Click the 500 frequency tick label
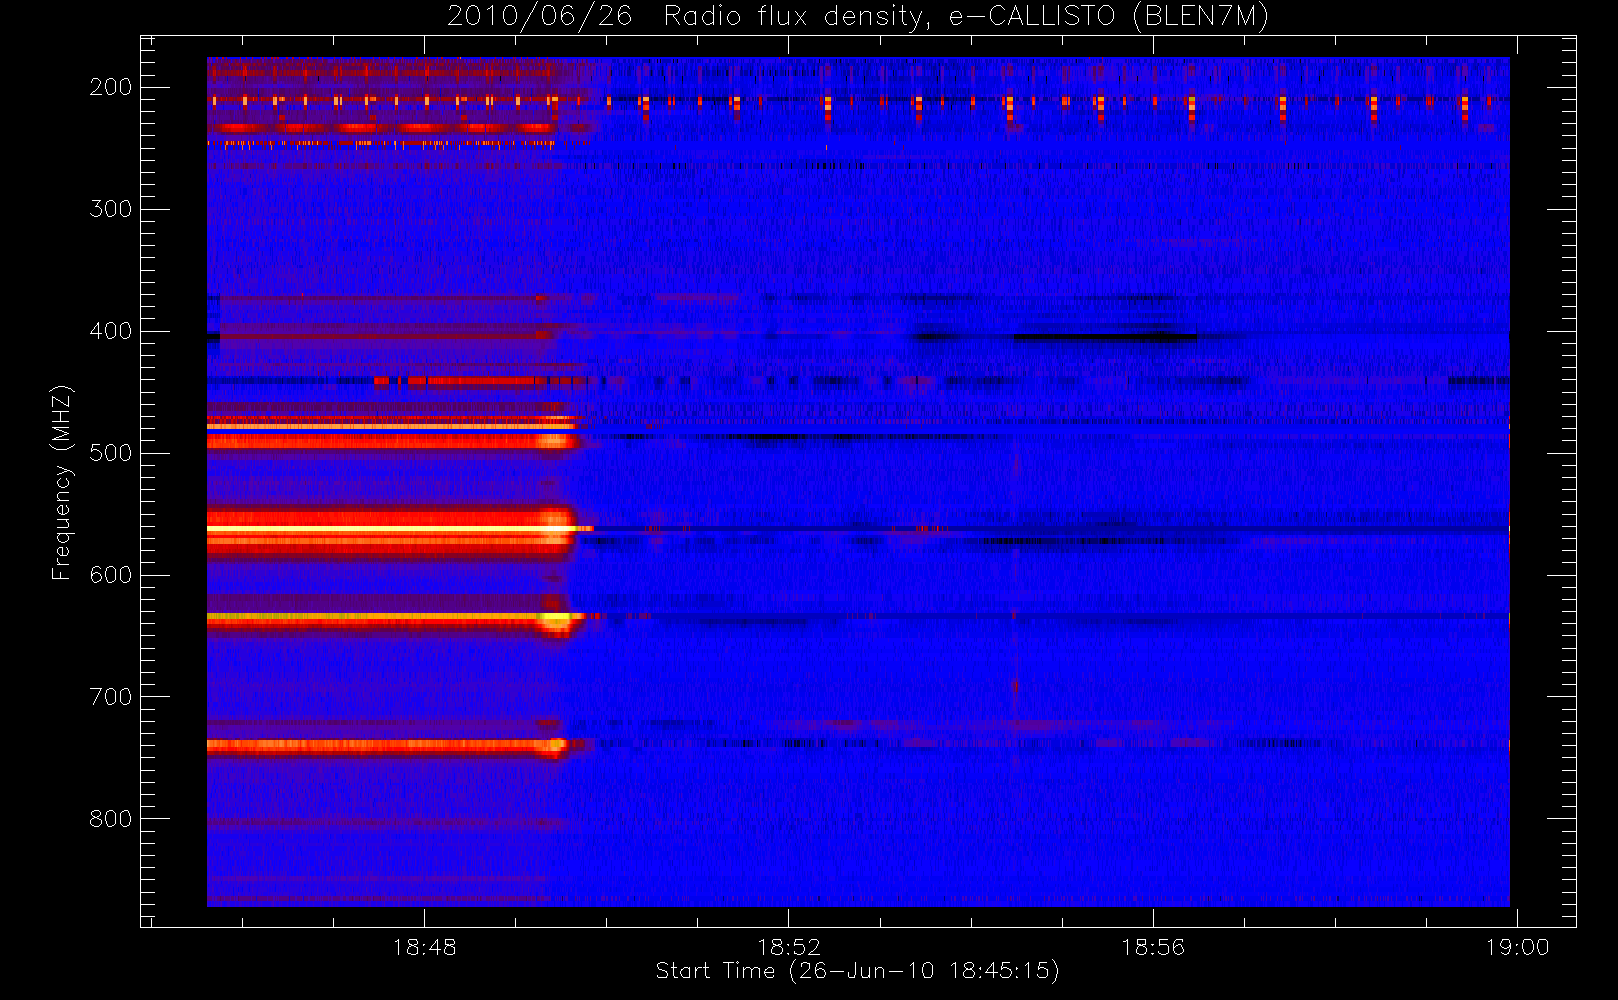 tap(111, 453)
